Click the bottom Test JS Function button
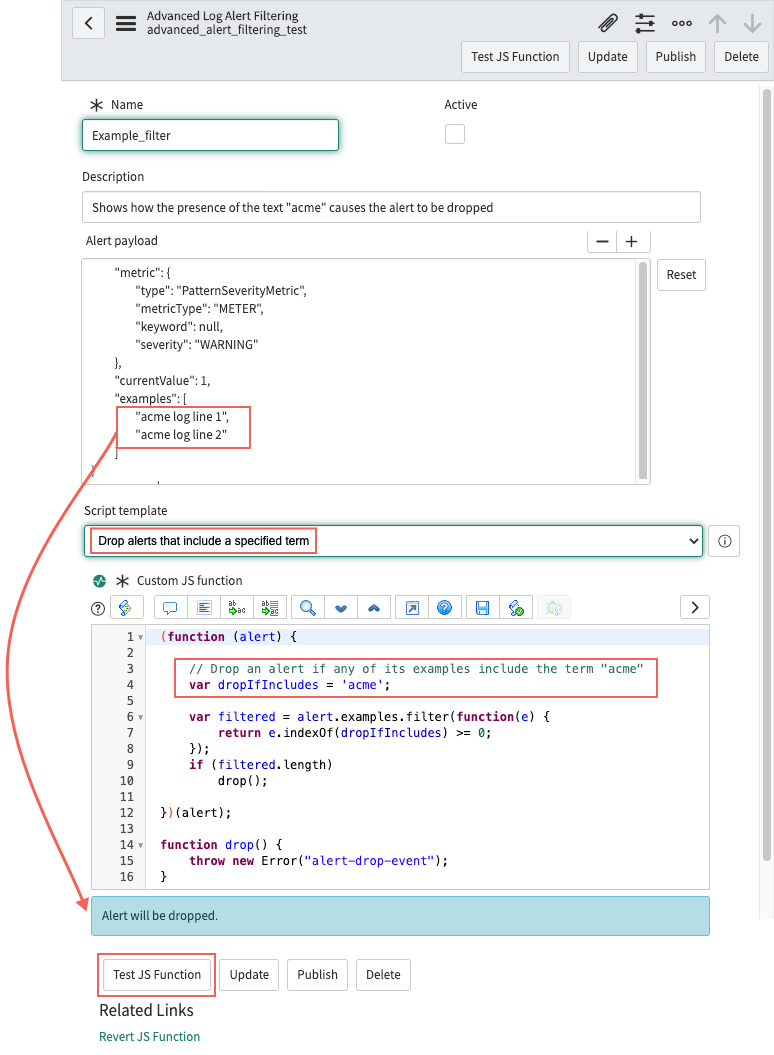This screenshot has width=774, height=1055. (157, 975)
